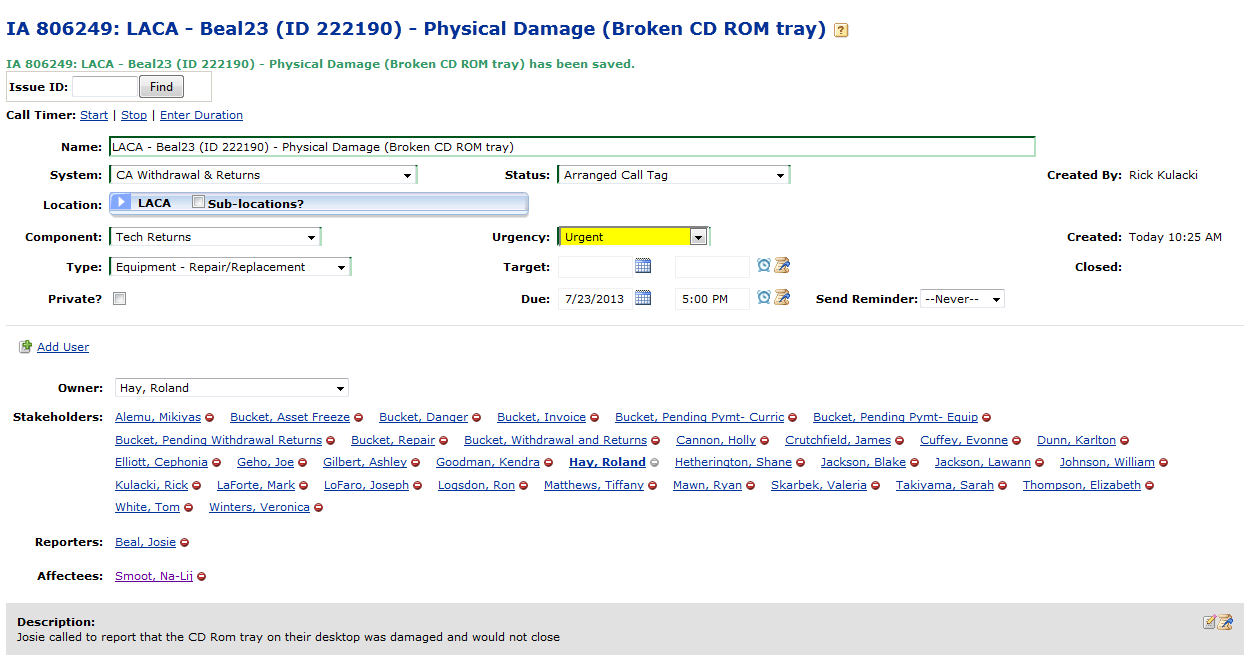The image size is (1245, 657).
Task: Open the Owner dropdown showing Hay, Roland
Action: coord(230,388)
